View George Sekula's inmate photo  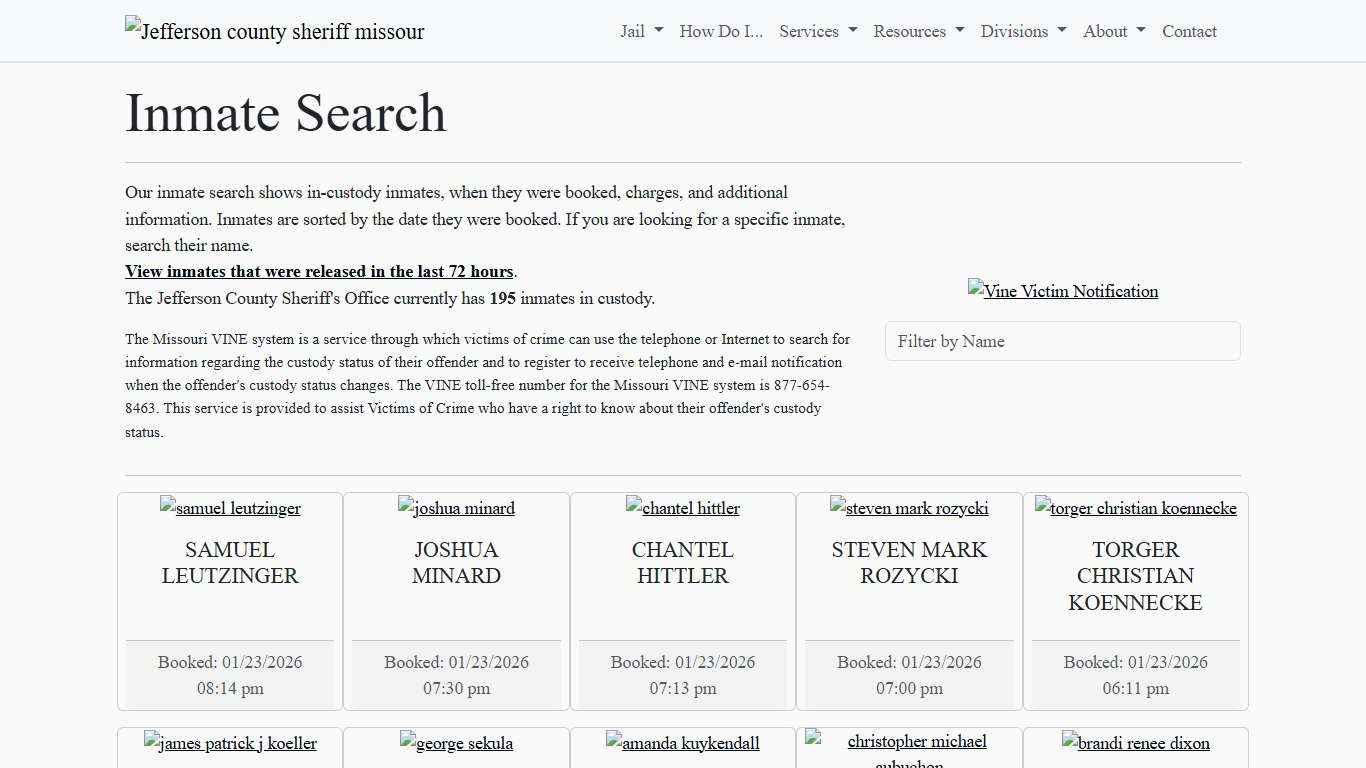coord(456,743)
